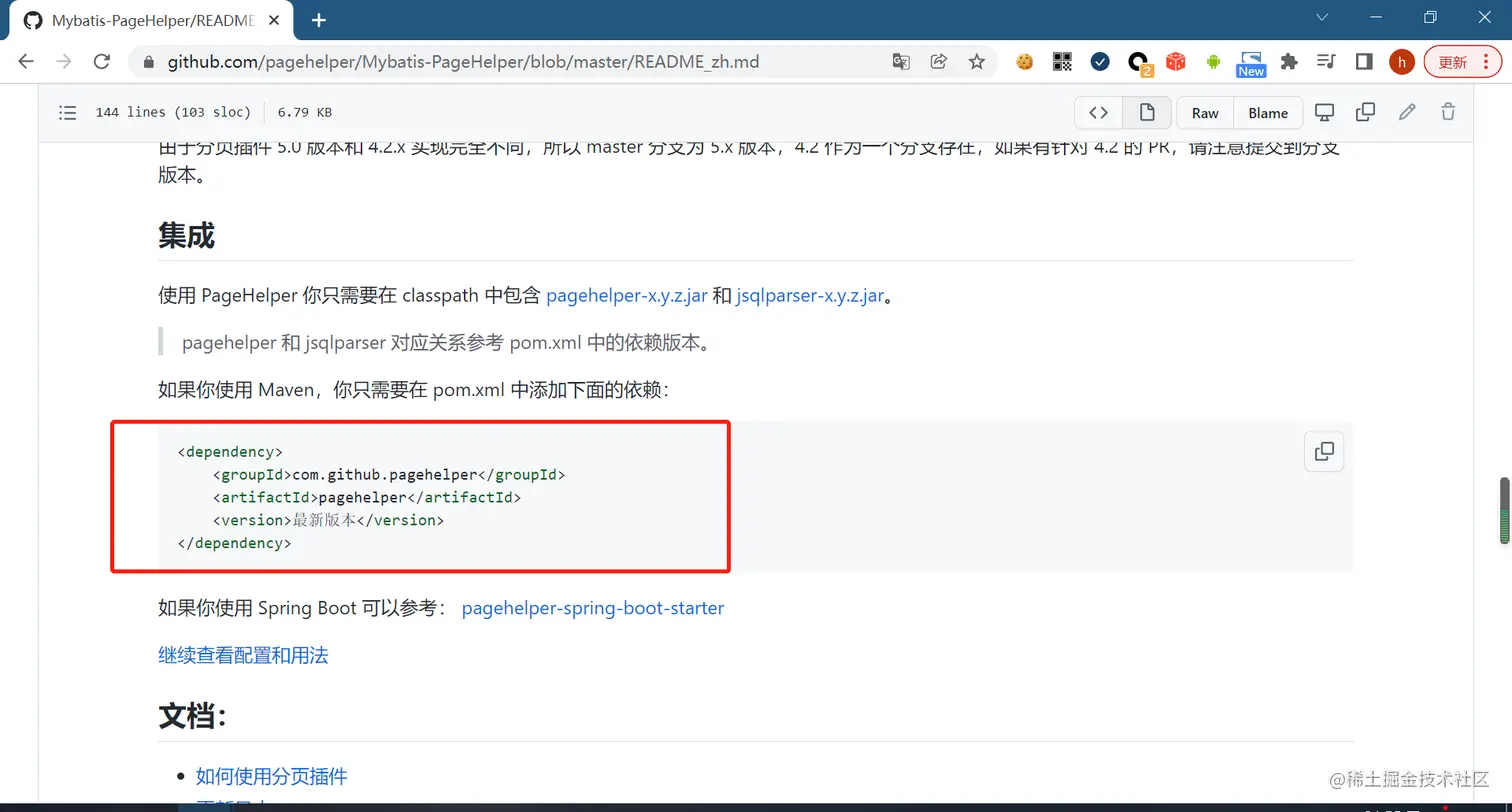
Task: Open the file outline list icon
Action: point(68,113)
